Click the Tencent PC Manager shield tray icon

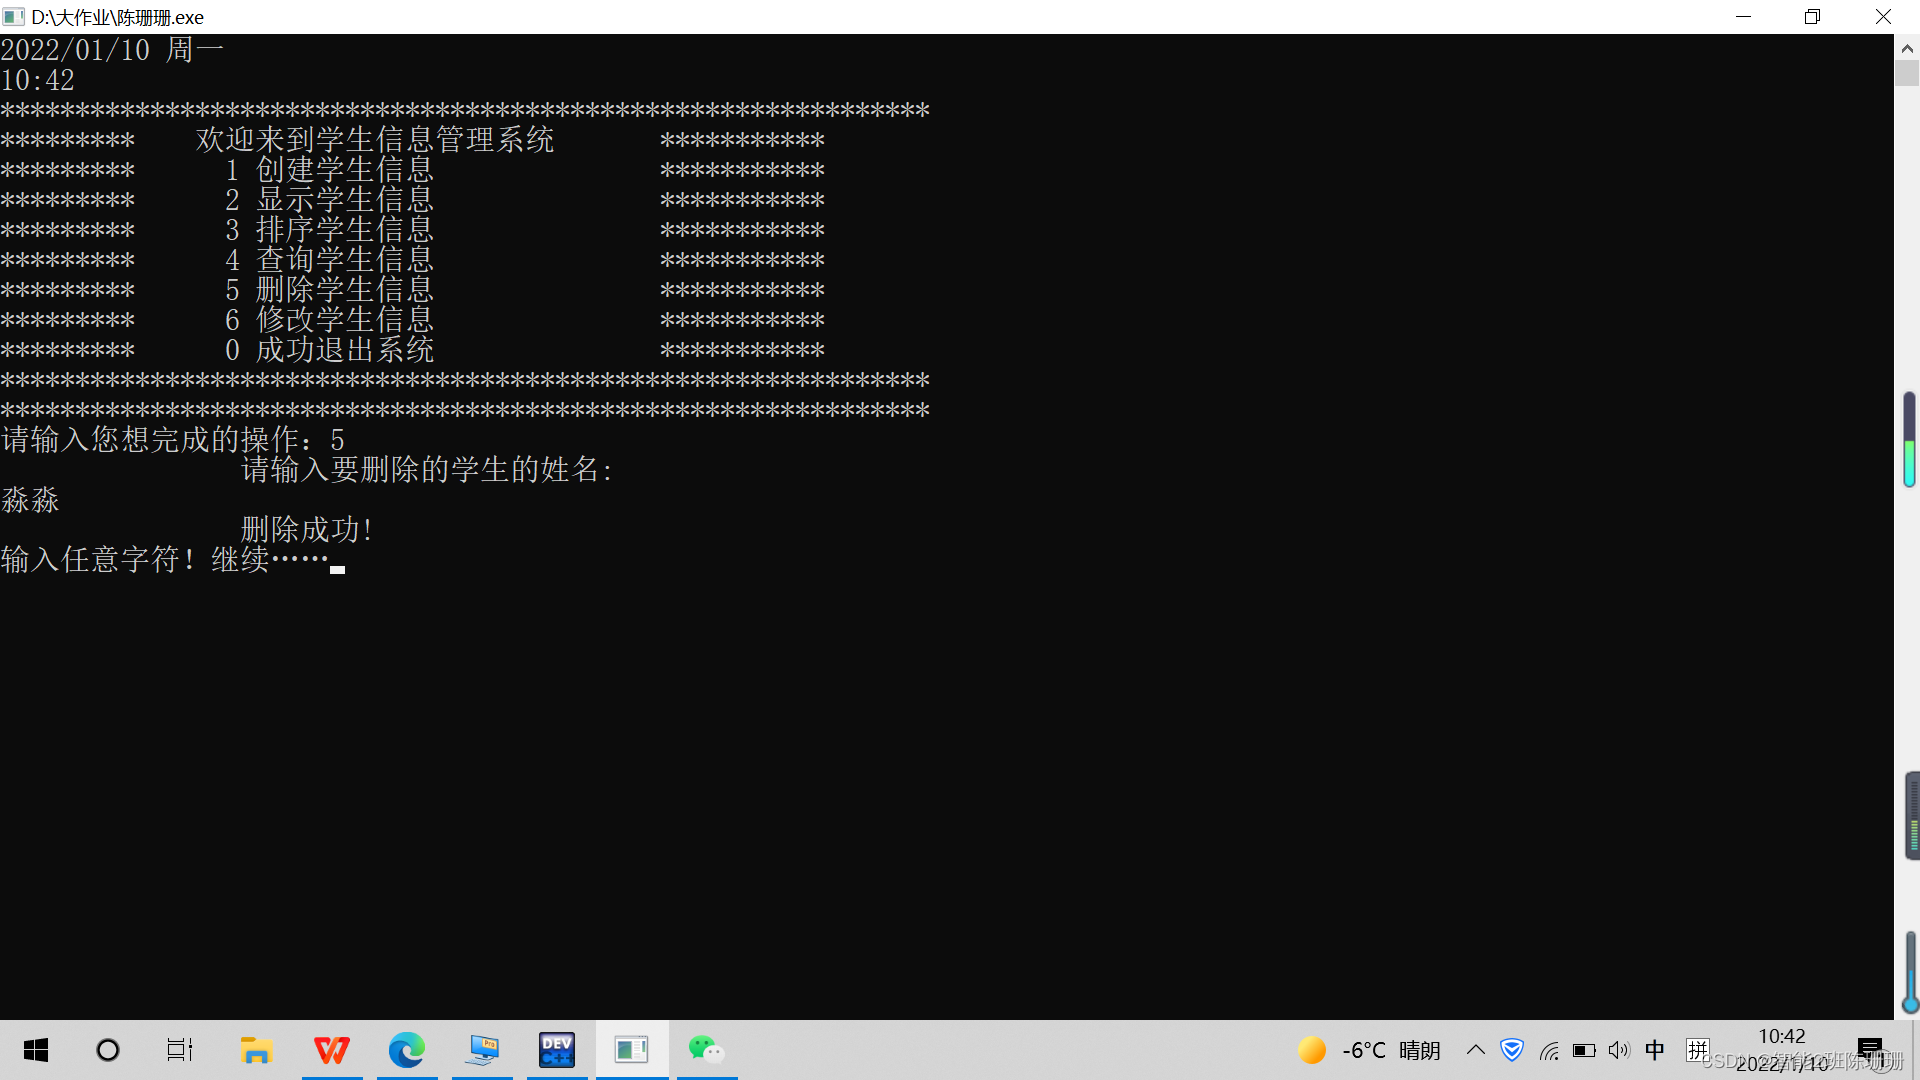[1512, 1050]
